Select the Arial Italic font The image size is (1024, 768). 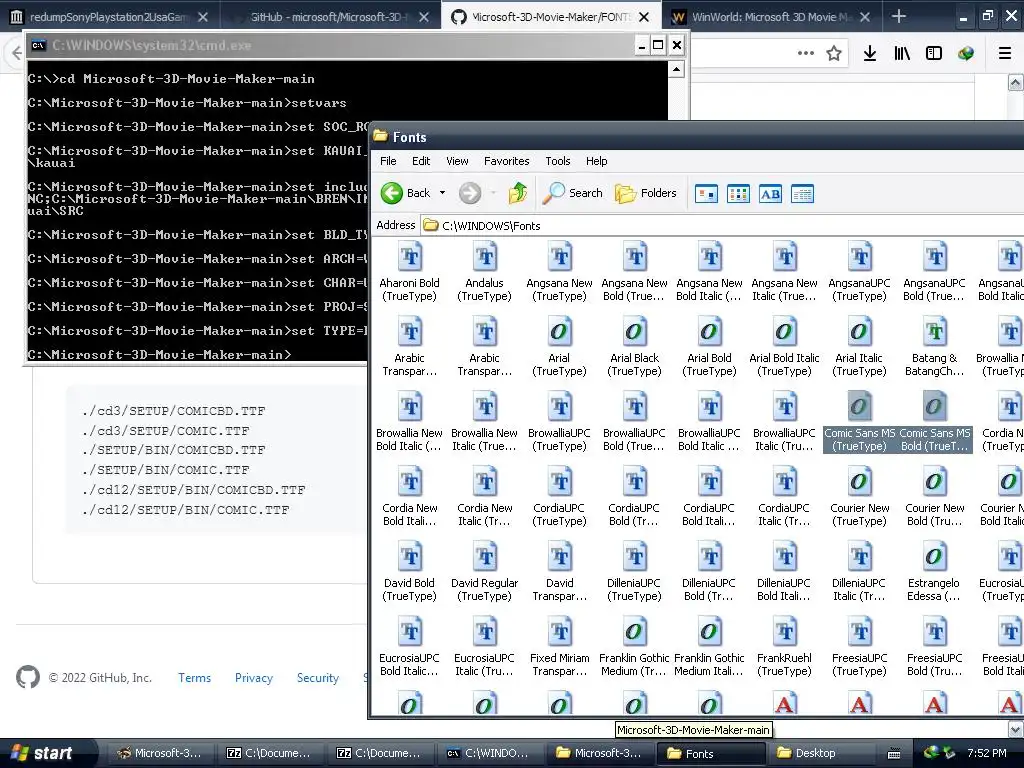[x=859, y=347]
